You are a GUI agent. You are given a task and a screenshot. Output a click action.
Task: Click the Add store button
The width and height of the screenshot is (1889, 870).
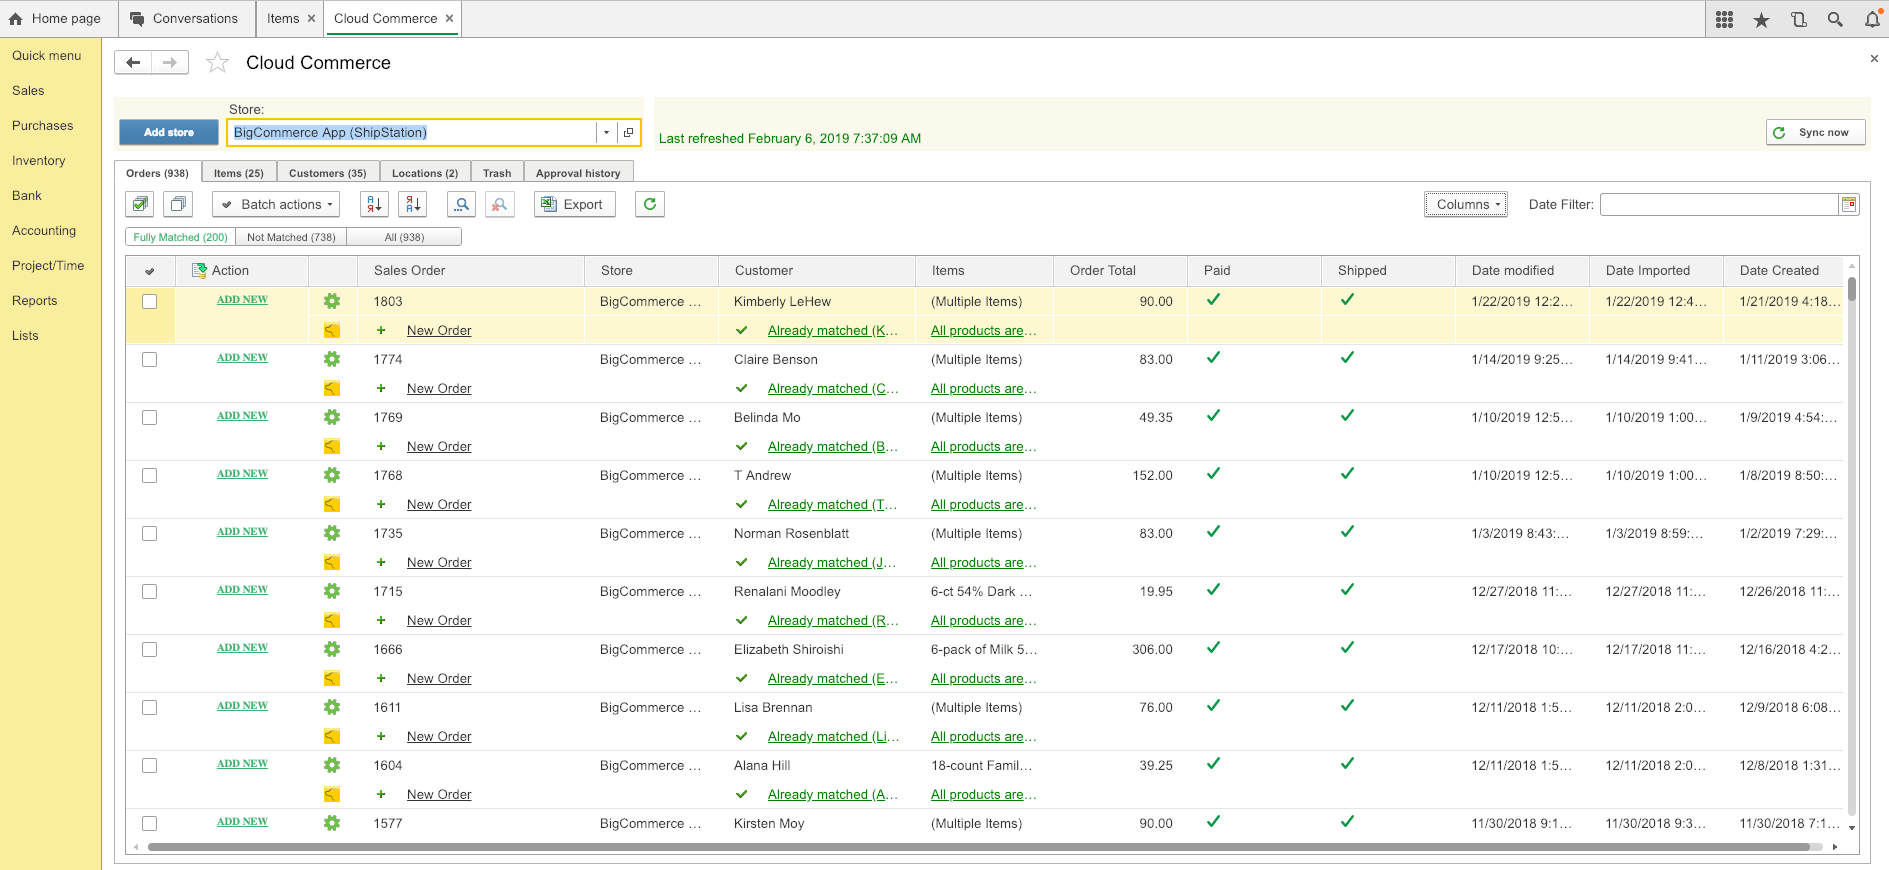(x=169, y=132)
